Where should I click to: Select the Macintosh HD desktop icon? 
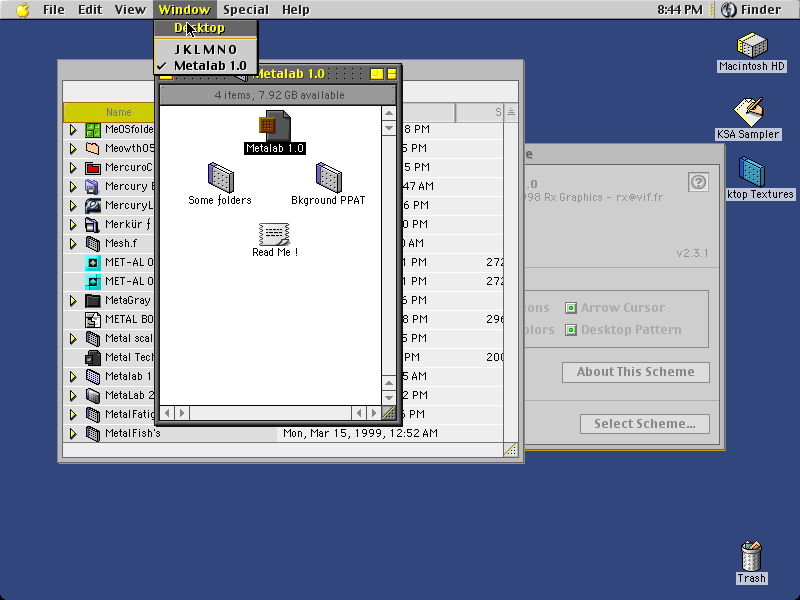[x=752, y=45]
